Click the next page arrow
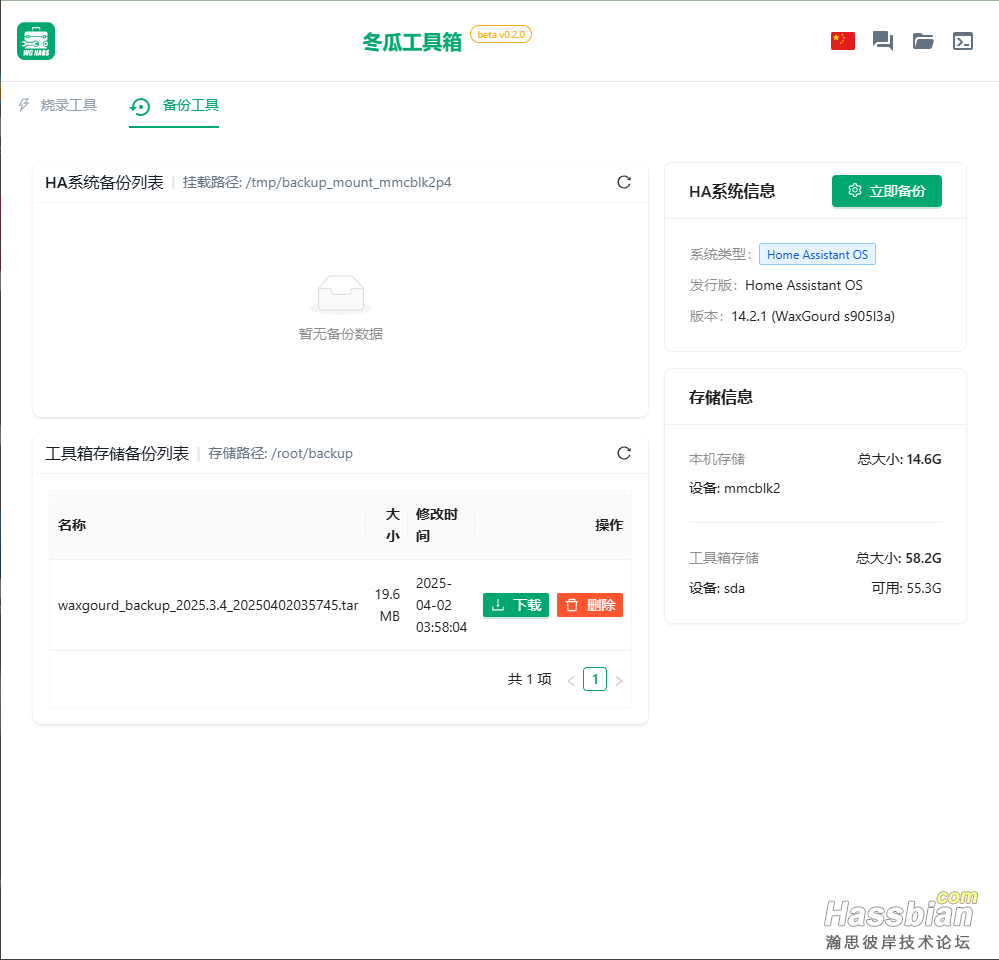This screenshot has width=999, height=960. [x=619, y=680]
